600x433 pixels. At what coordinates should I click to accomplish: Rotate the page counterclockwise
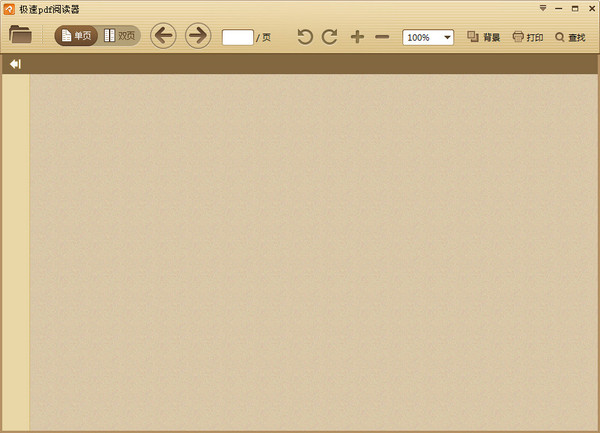point(305,37)
